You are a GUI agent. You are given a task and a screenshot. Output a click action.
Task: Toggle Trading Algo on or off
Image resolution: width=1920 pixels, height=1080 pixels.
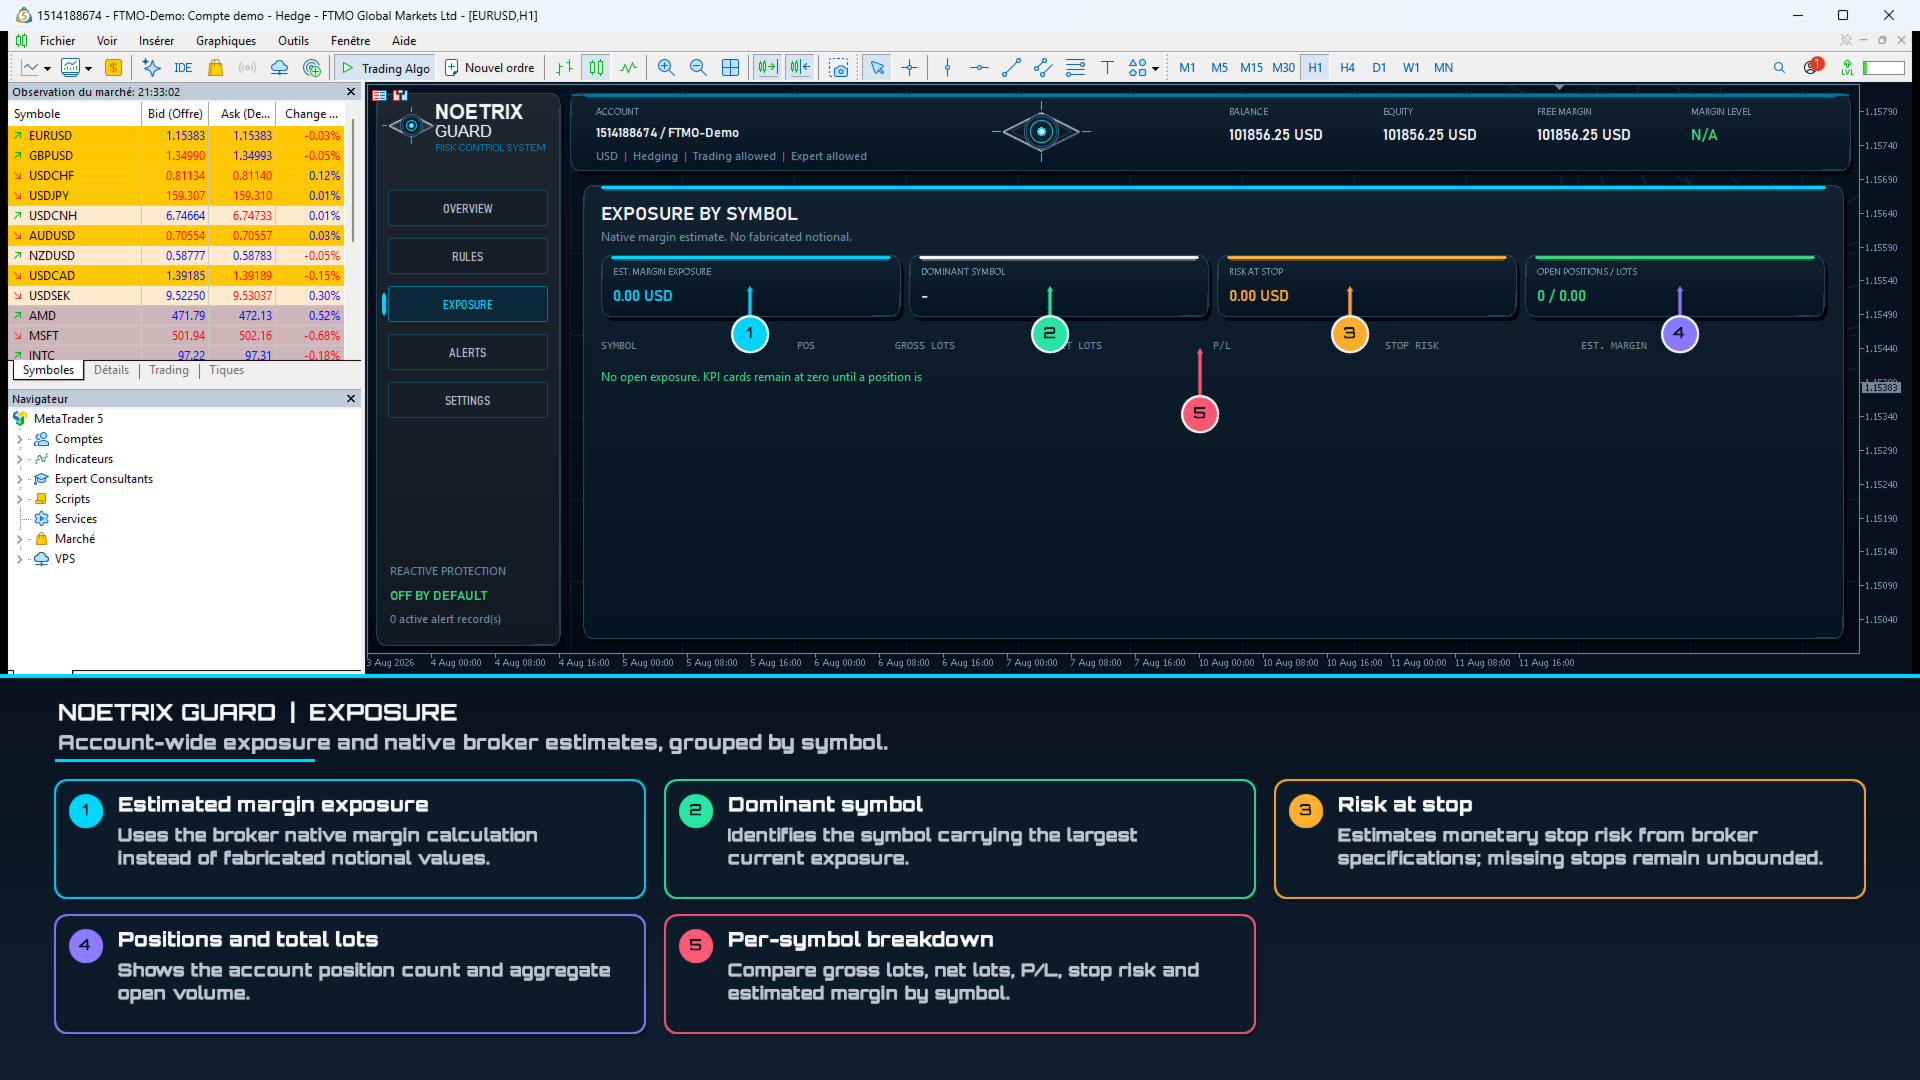click(x=386, y=68)
